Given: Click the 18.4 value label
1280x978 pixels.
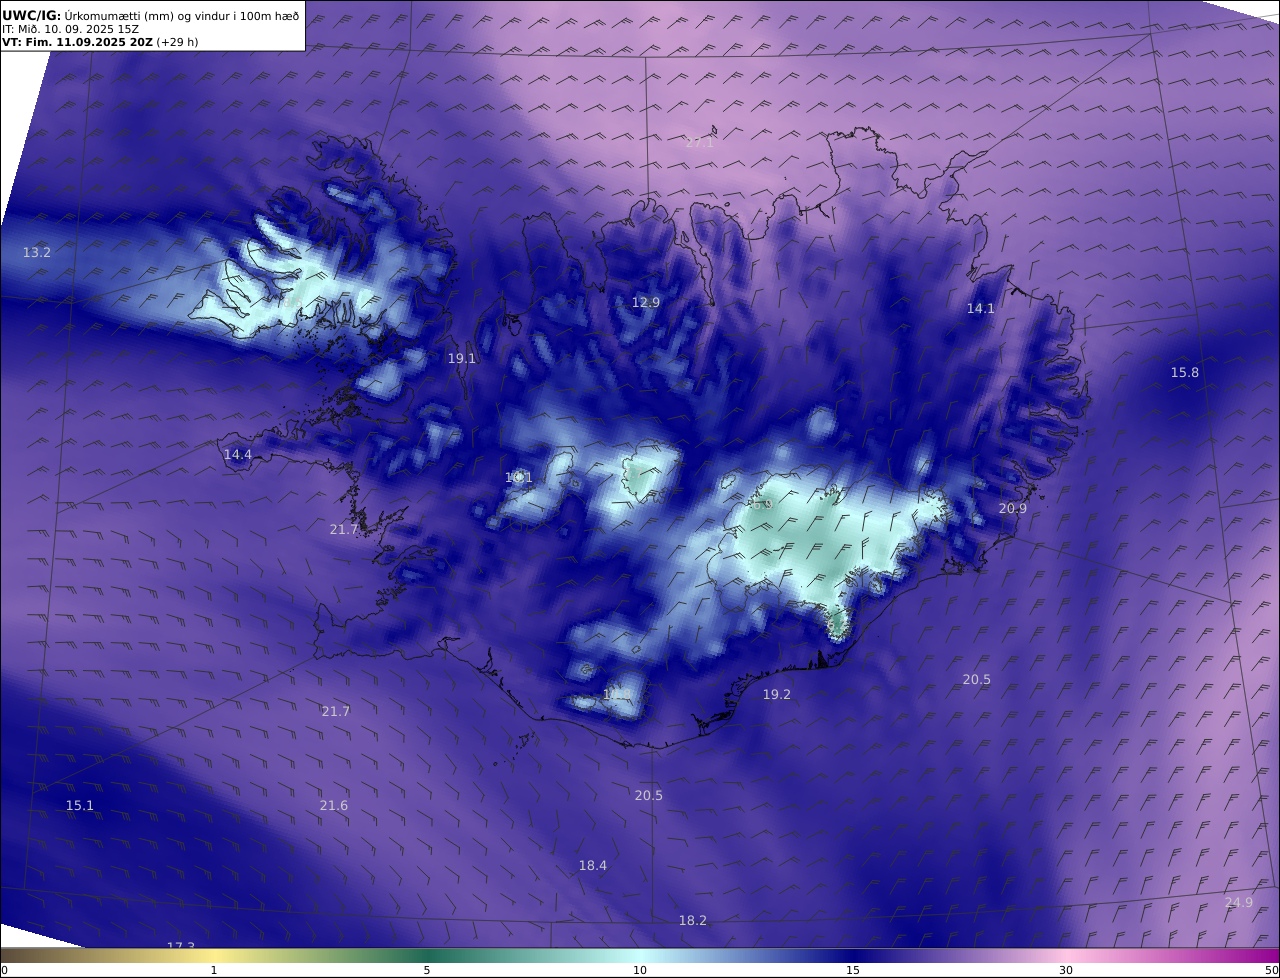Looking at the screenshot, I should coord(593,866).
